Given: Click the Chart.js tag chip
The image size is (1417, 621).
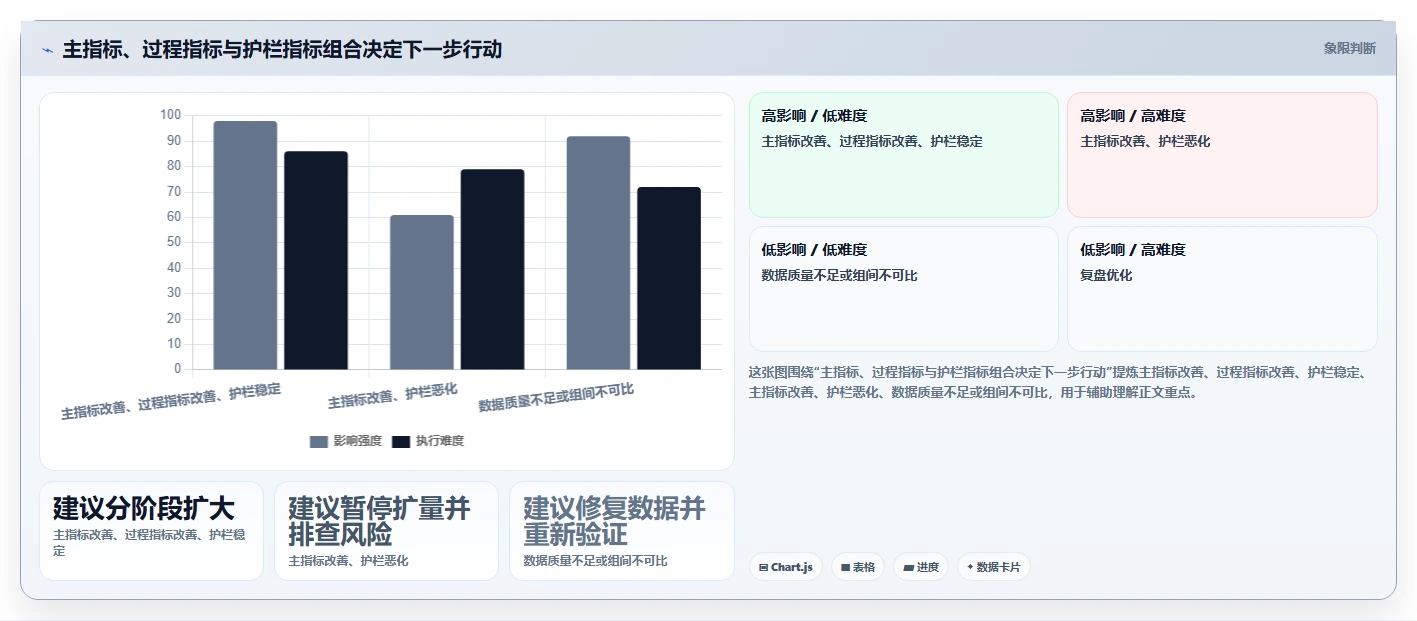Looking at the screenshot, I should tap(786, 567).
